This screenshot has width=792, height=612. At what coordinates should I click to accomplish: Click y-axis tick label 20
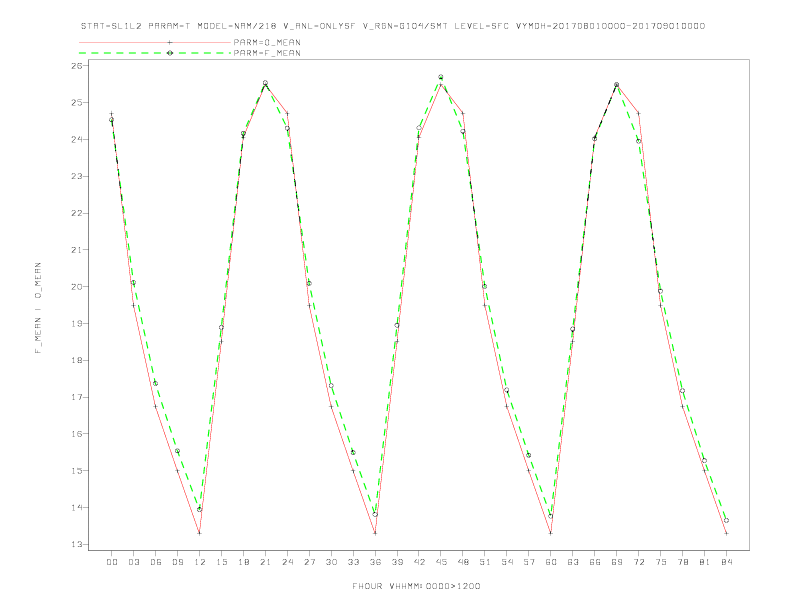tap(76, 286)
